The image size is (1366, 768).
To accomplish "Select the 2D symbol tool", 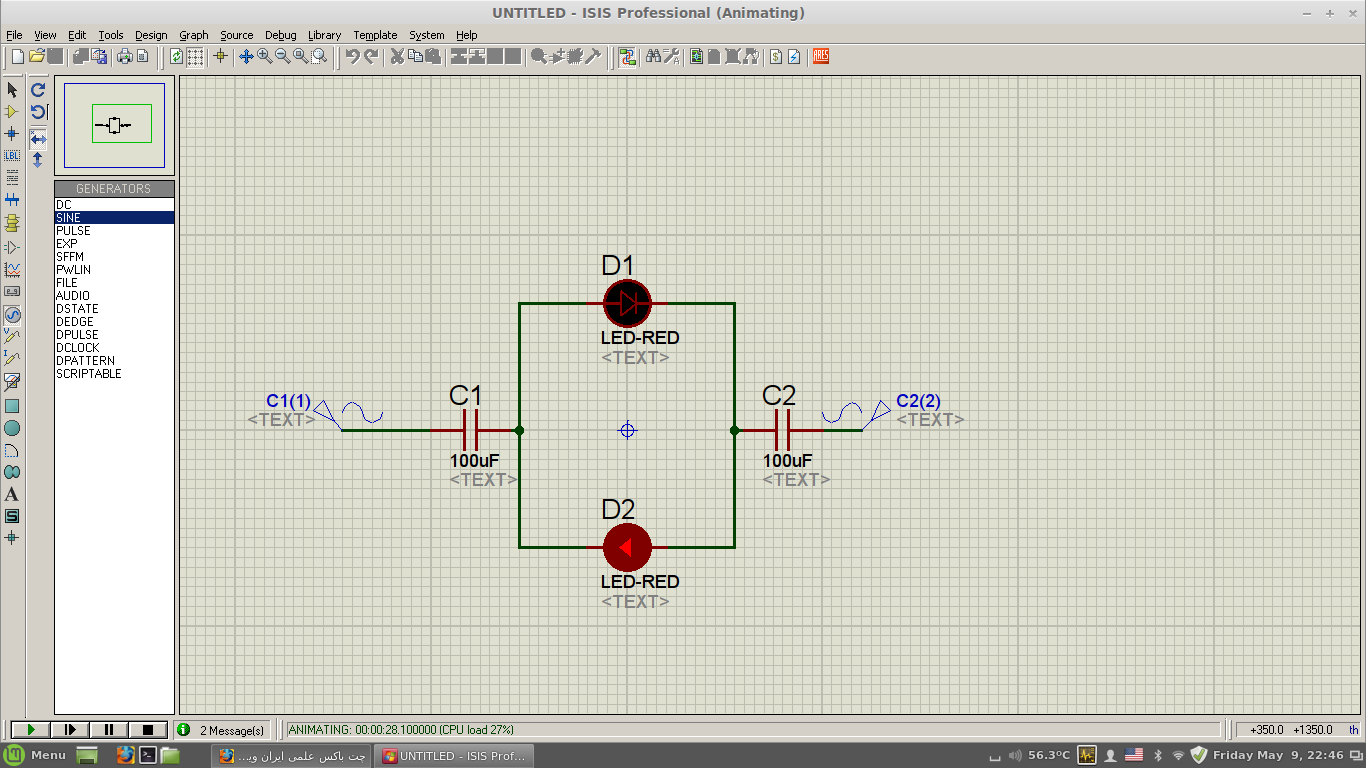I will point(12,516).
